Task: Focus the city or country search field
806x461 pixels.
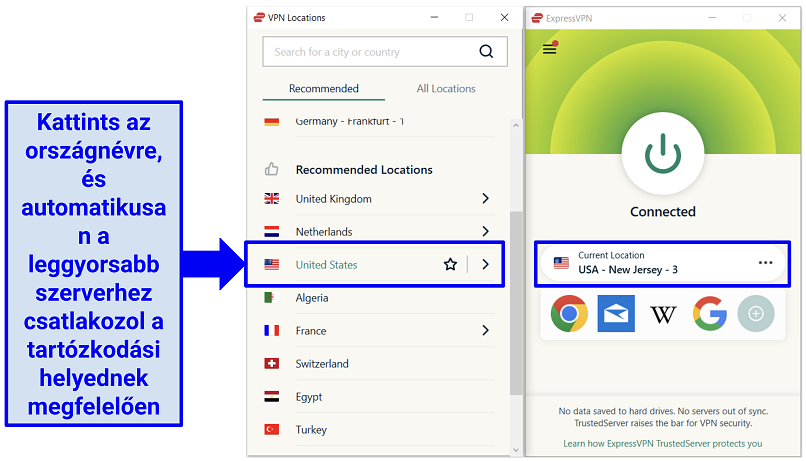Action: (x=384, y=51)
